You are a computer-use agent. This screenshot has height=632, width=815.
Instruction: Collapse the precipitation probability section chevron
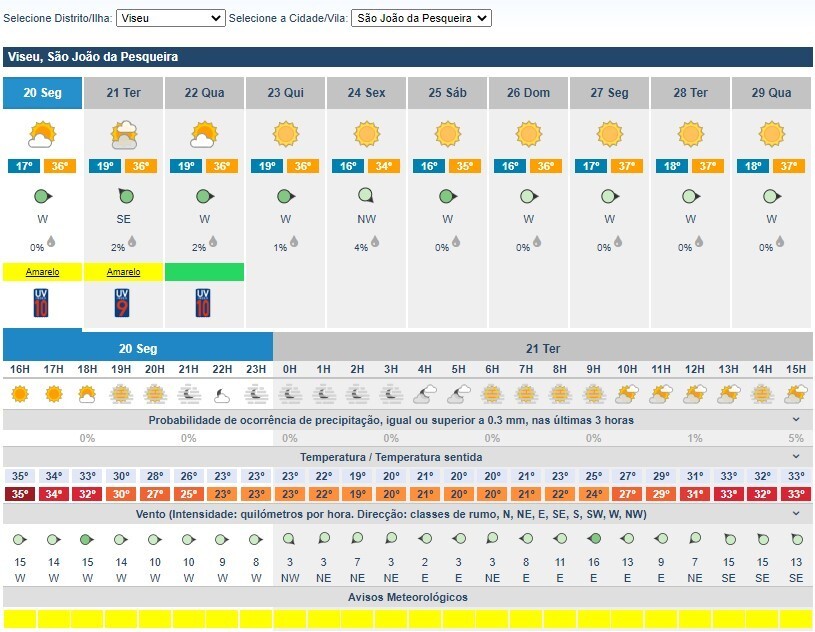coord(796,420)
